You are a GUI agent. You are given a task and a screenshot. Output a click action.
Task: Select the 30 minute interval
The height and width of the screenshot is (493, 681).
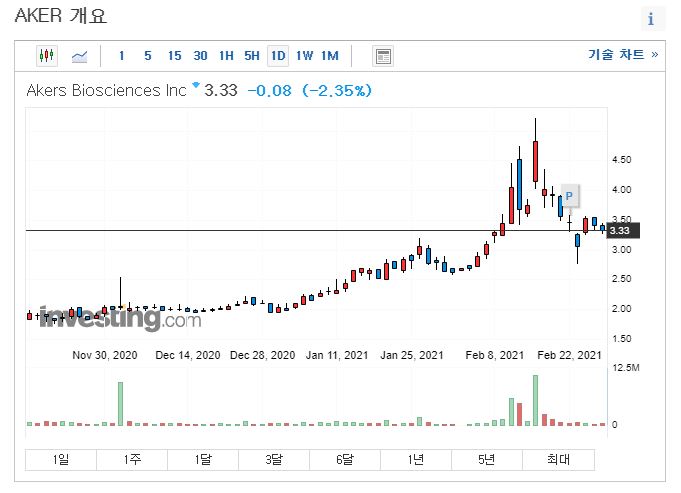[200, 56]
